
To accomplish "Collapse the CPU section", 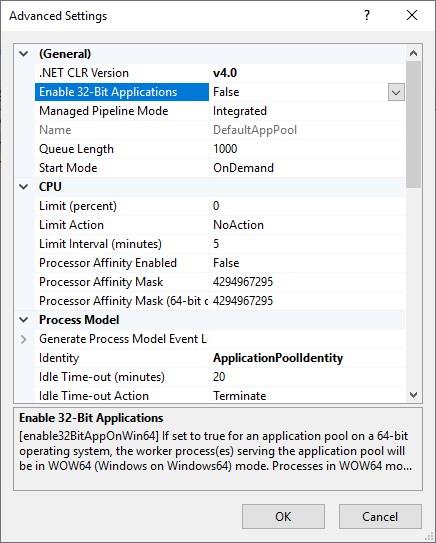I will 24,187.
